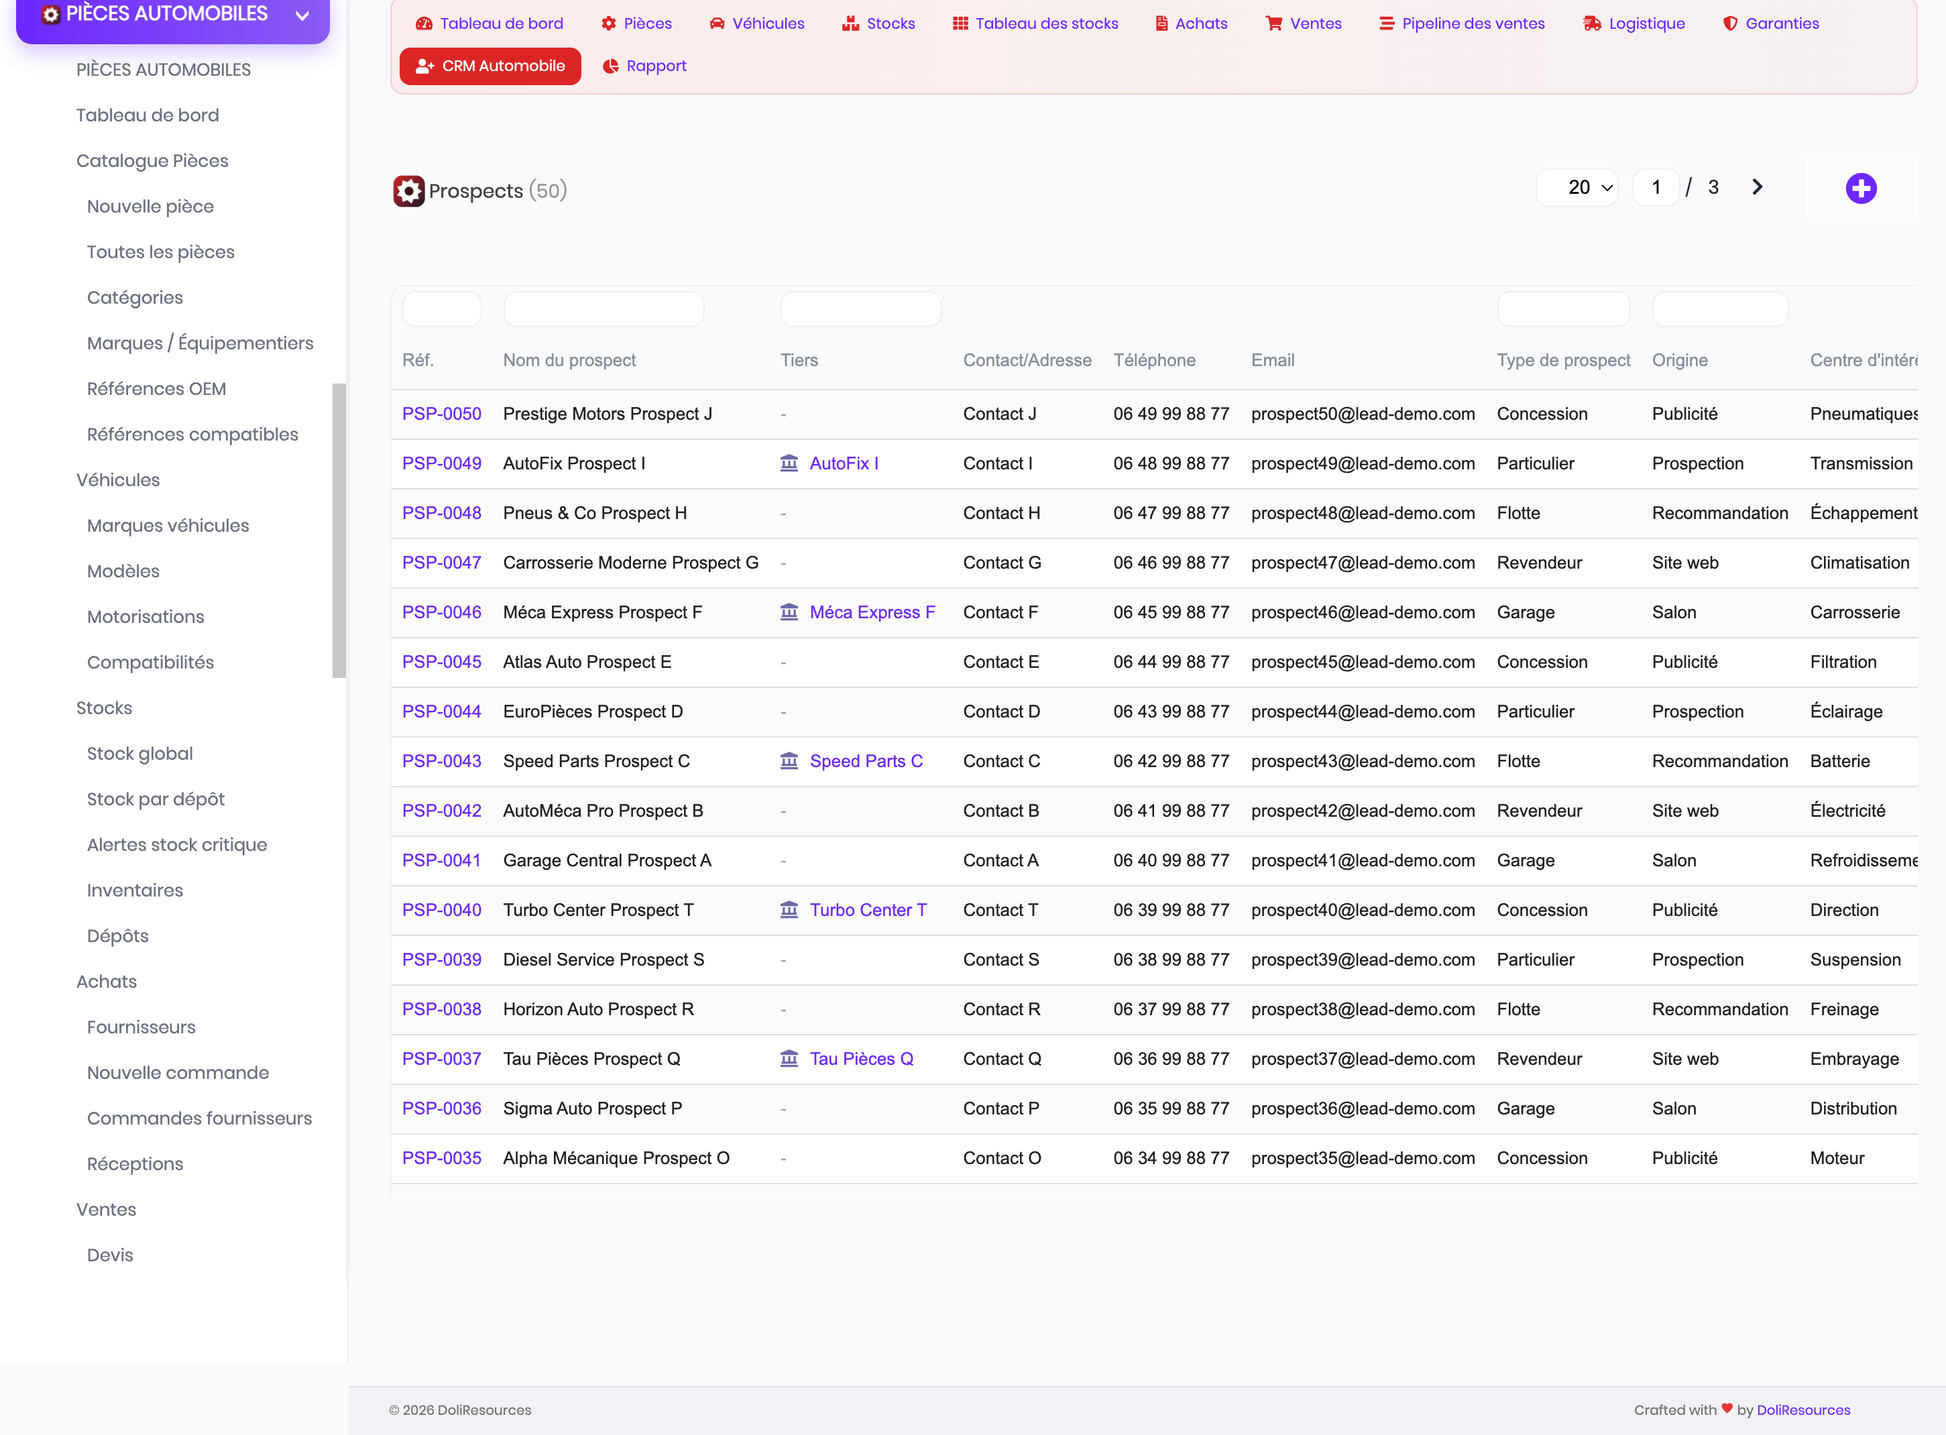Click the bank icon next to Turbo Center T
The image size is (1946, 1435).
point(789,910)
